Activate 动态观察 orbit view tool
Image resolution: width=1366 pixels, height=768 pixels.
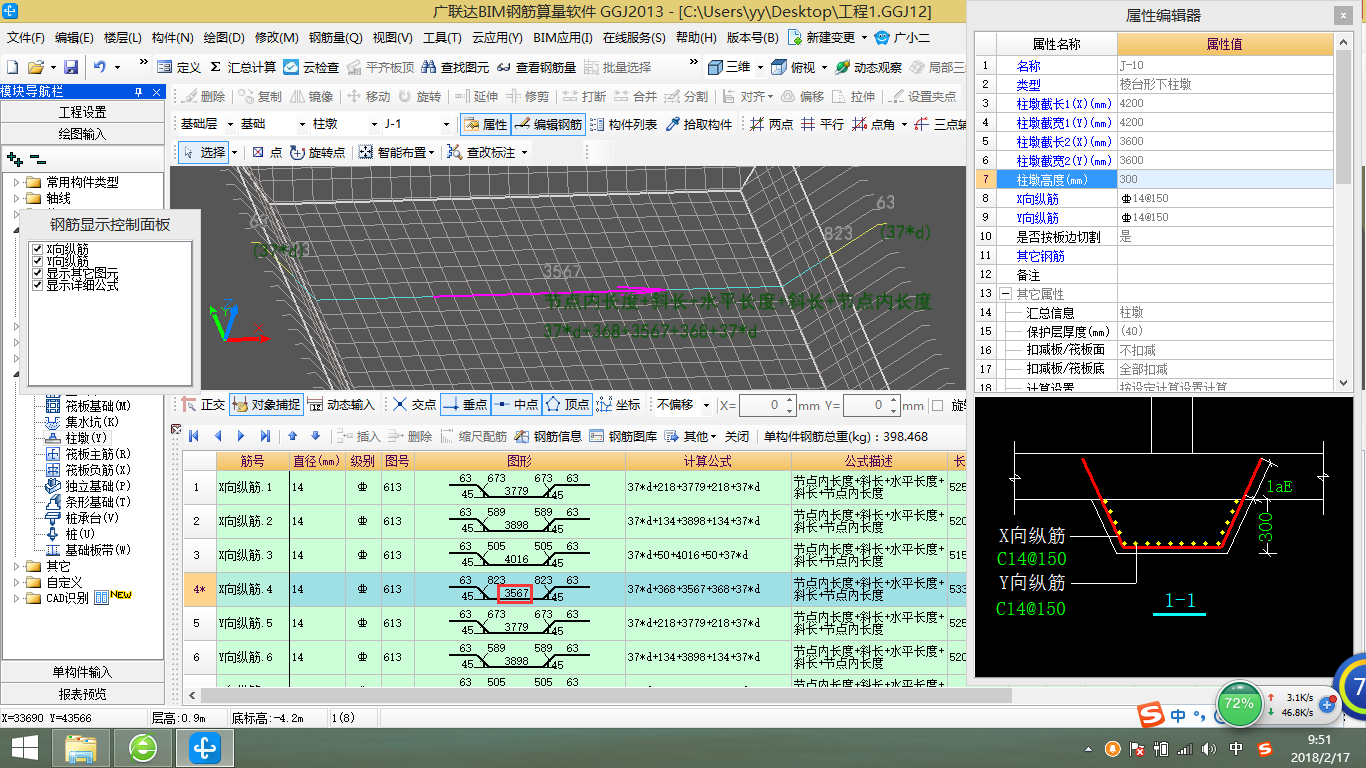(x=868, y=67)
